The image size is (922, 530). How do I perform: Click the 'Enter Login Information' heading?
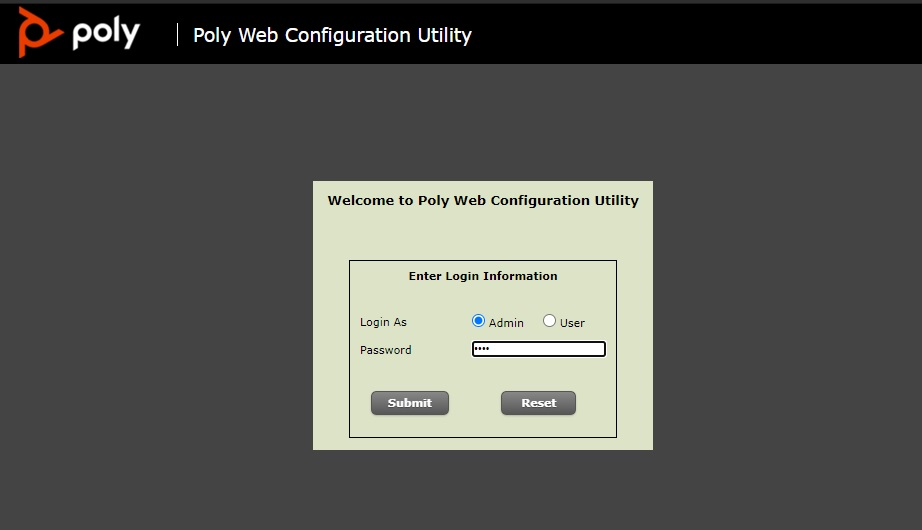[483, 276]
